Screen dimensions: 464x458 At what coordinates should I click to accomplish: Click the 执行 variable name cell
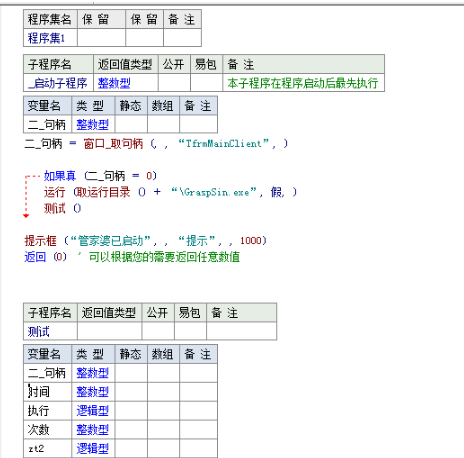[48, 410]
